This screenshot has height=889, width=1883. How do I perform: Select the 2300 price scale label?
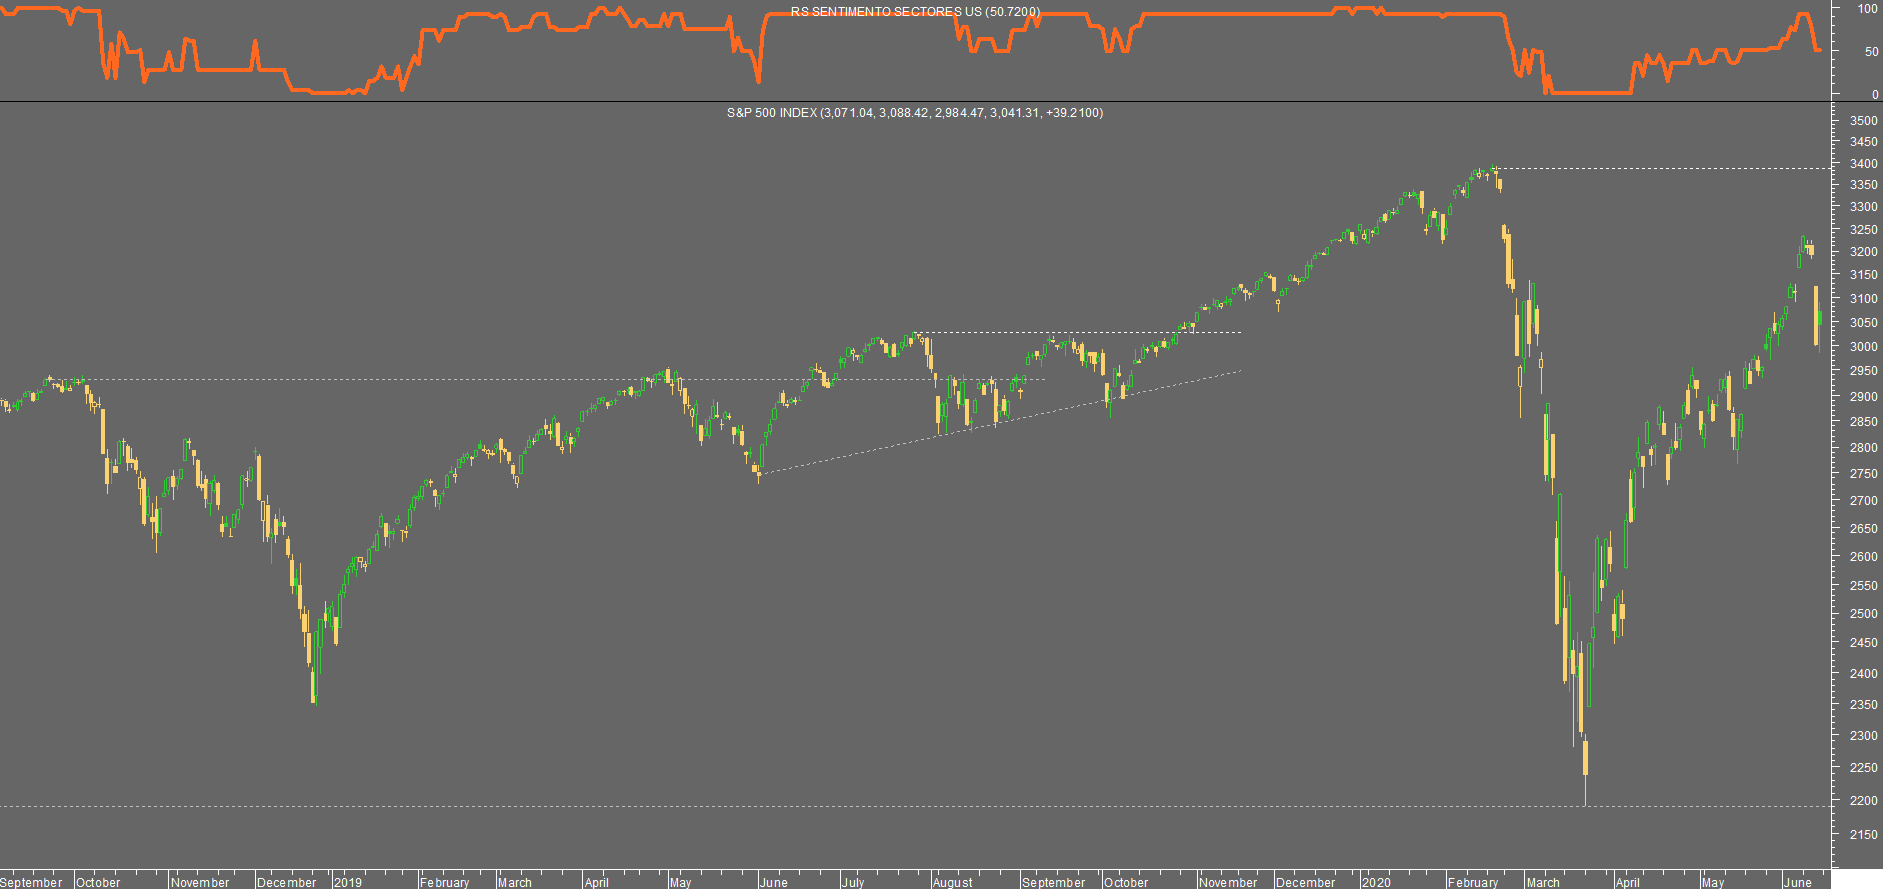(x=1863, y=736)
